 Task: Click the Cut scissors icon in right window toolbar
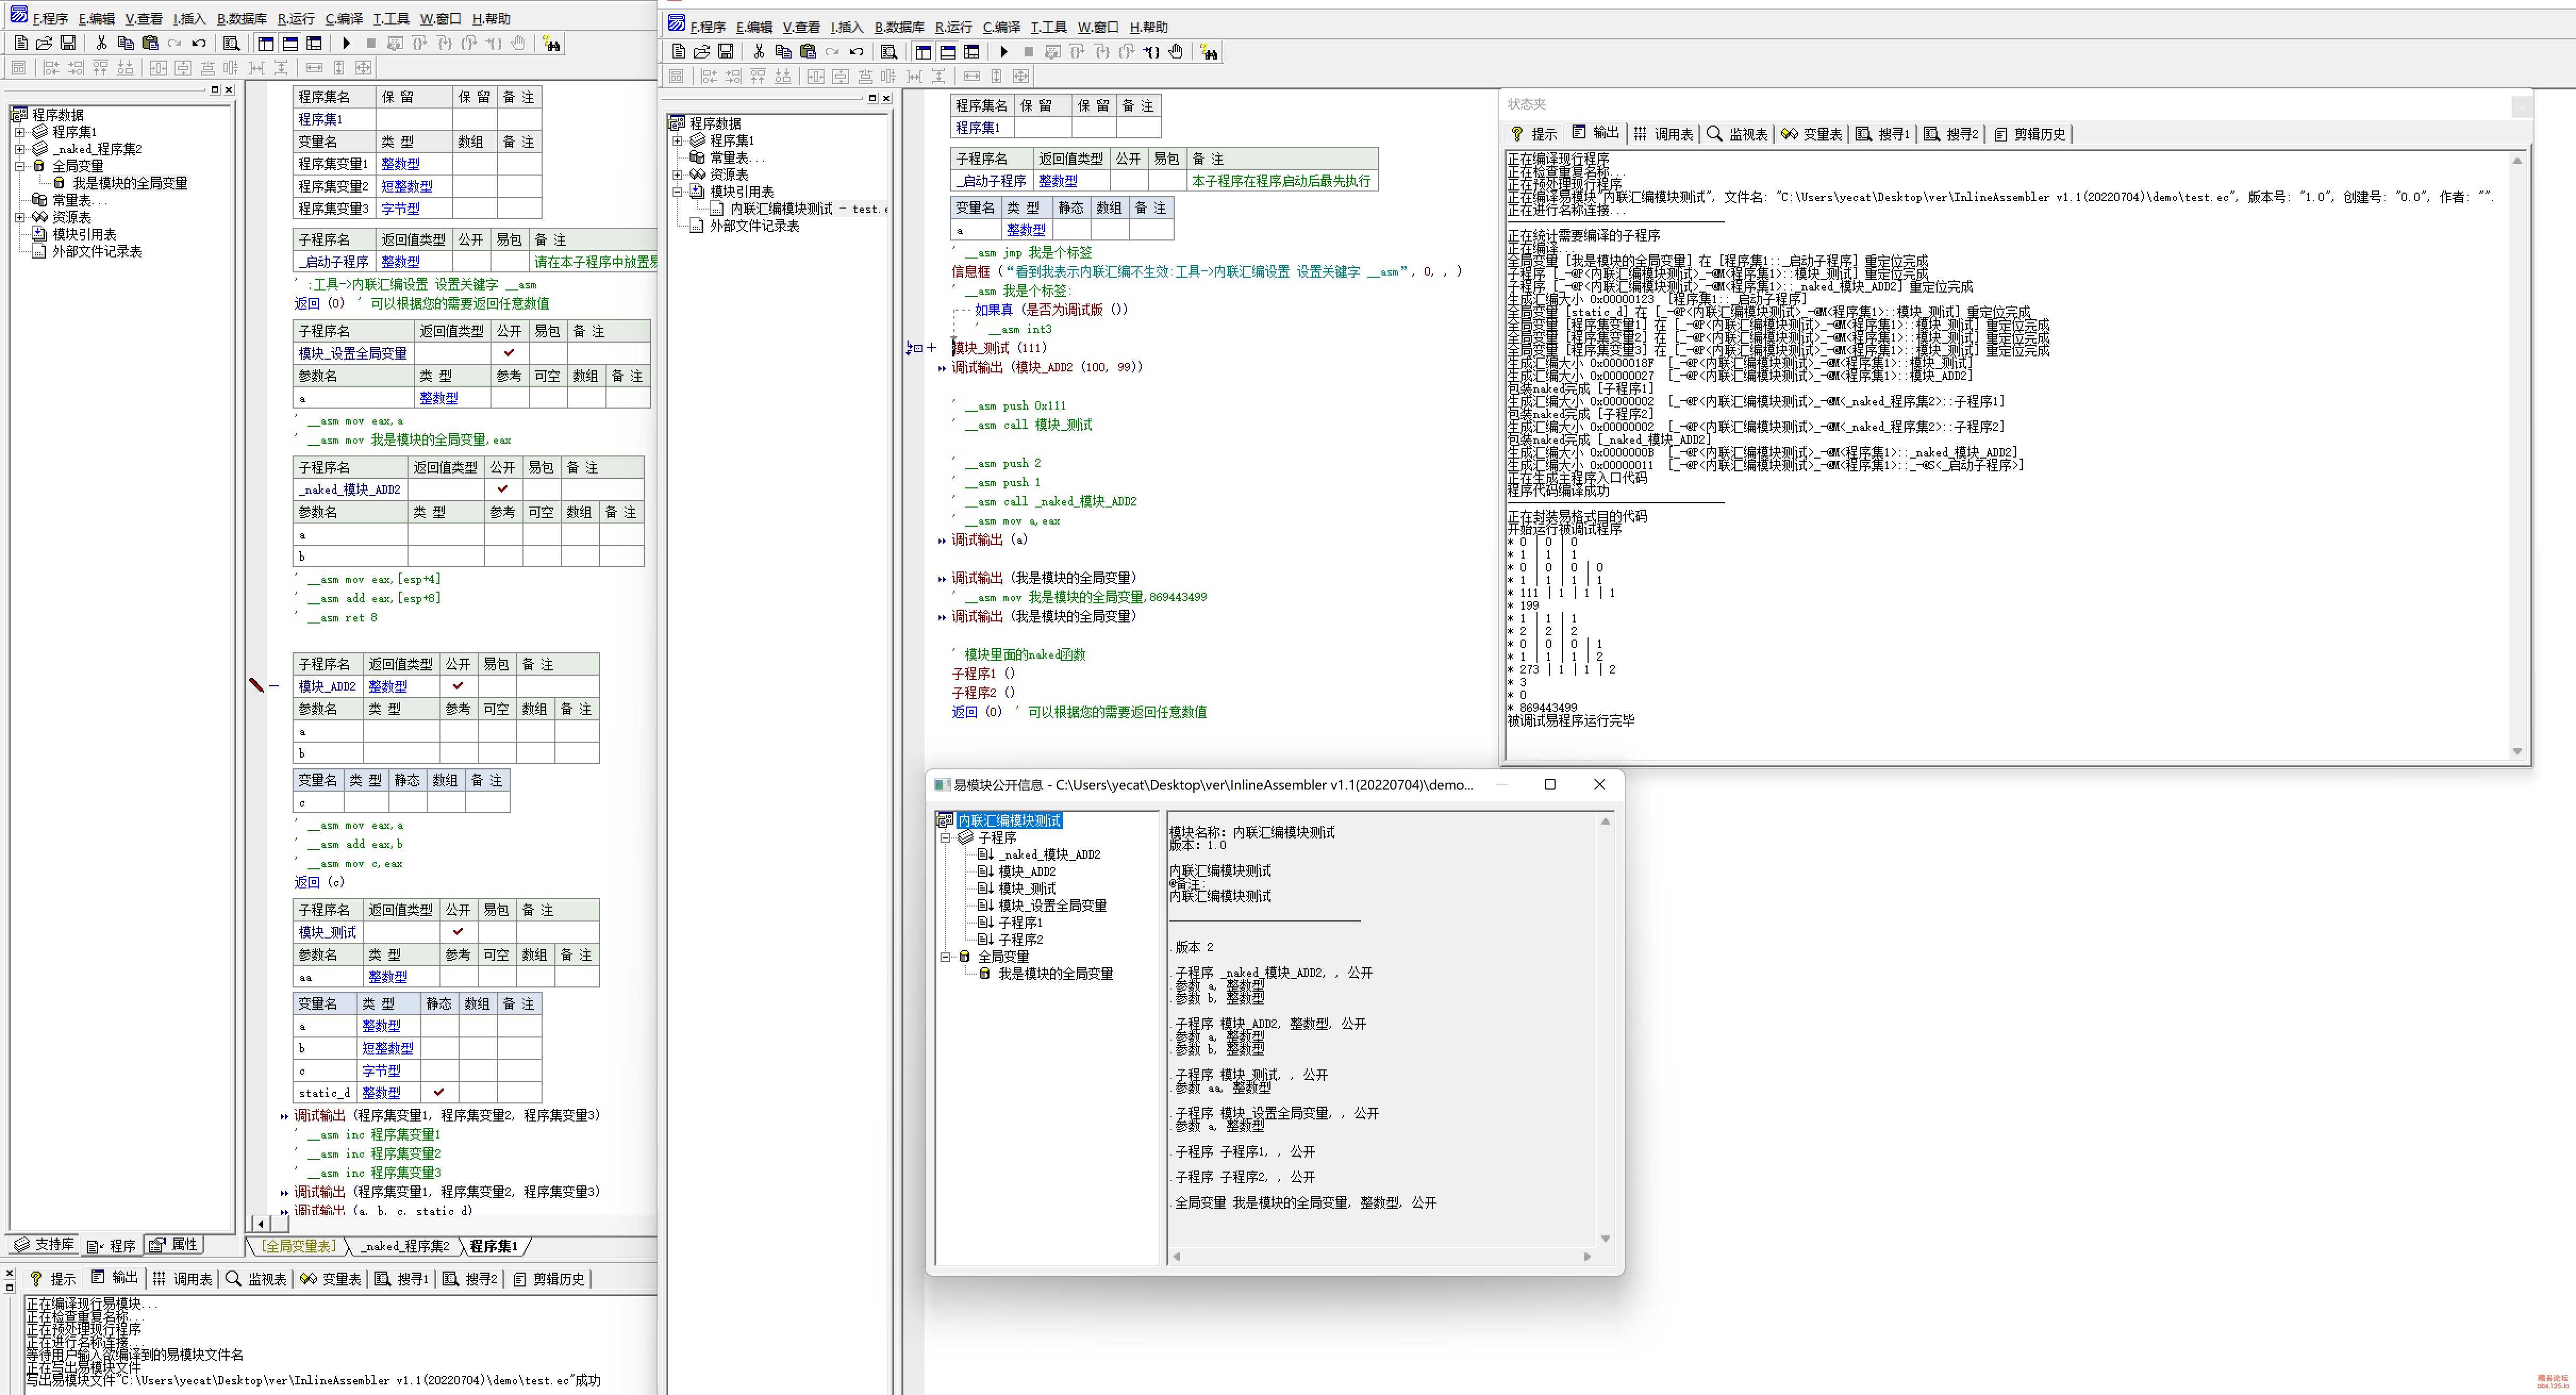pyautogui.click(x=759, y=52)
